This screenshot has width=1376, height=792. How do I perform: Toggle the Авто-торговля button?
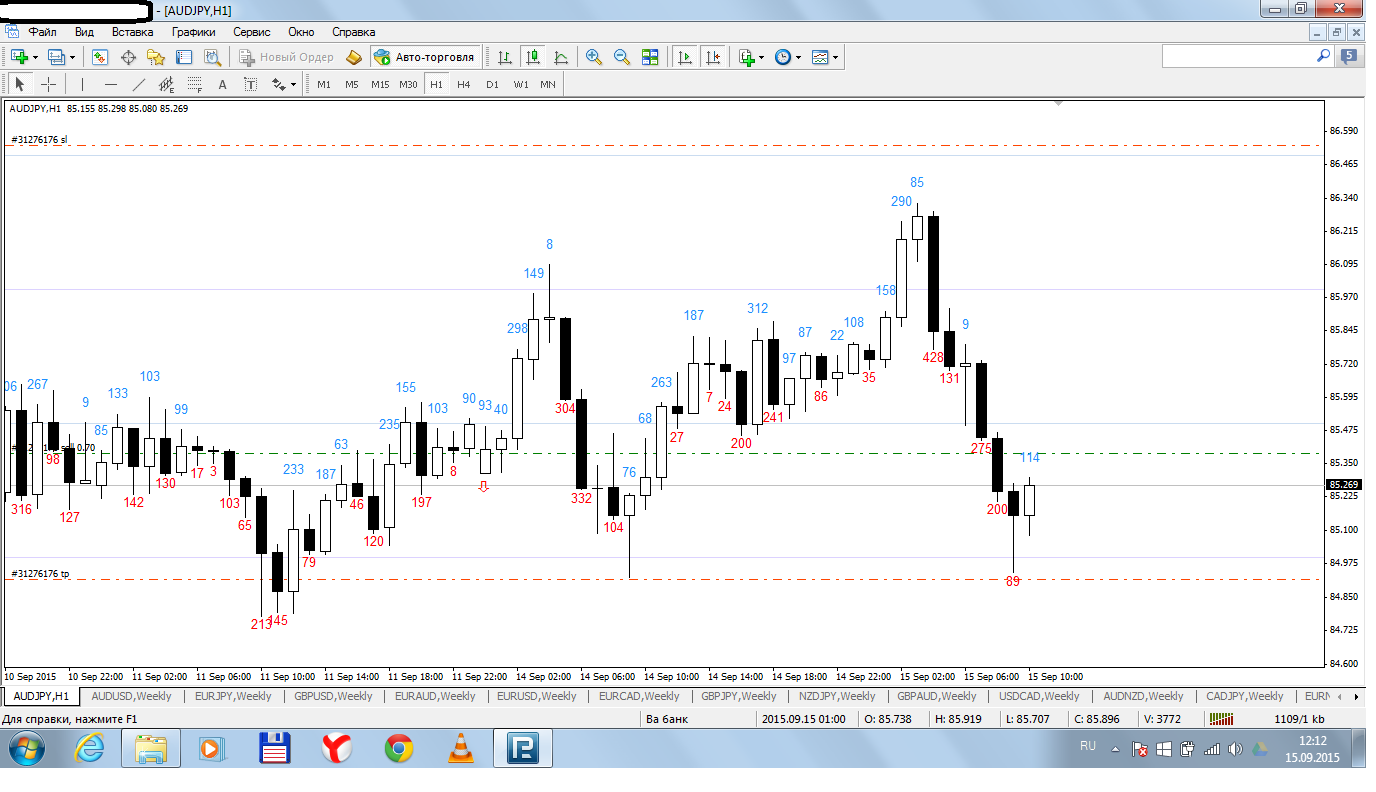[x=424, y=57]
